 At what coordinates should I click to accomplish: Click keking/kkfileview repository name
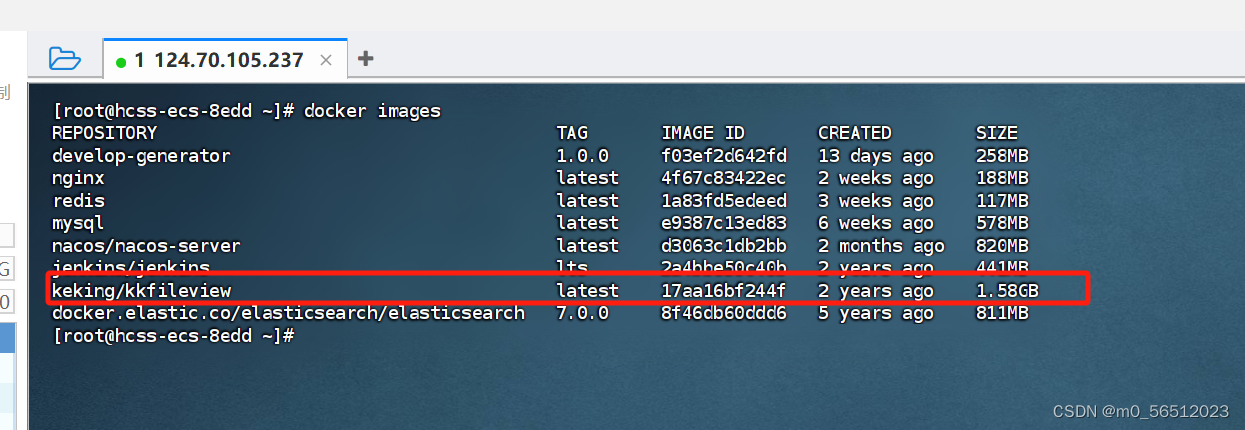click(x=141, y=291)
